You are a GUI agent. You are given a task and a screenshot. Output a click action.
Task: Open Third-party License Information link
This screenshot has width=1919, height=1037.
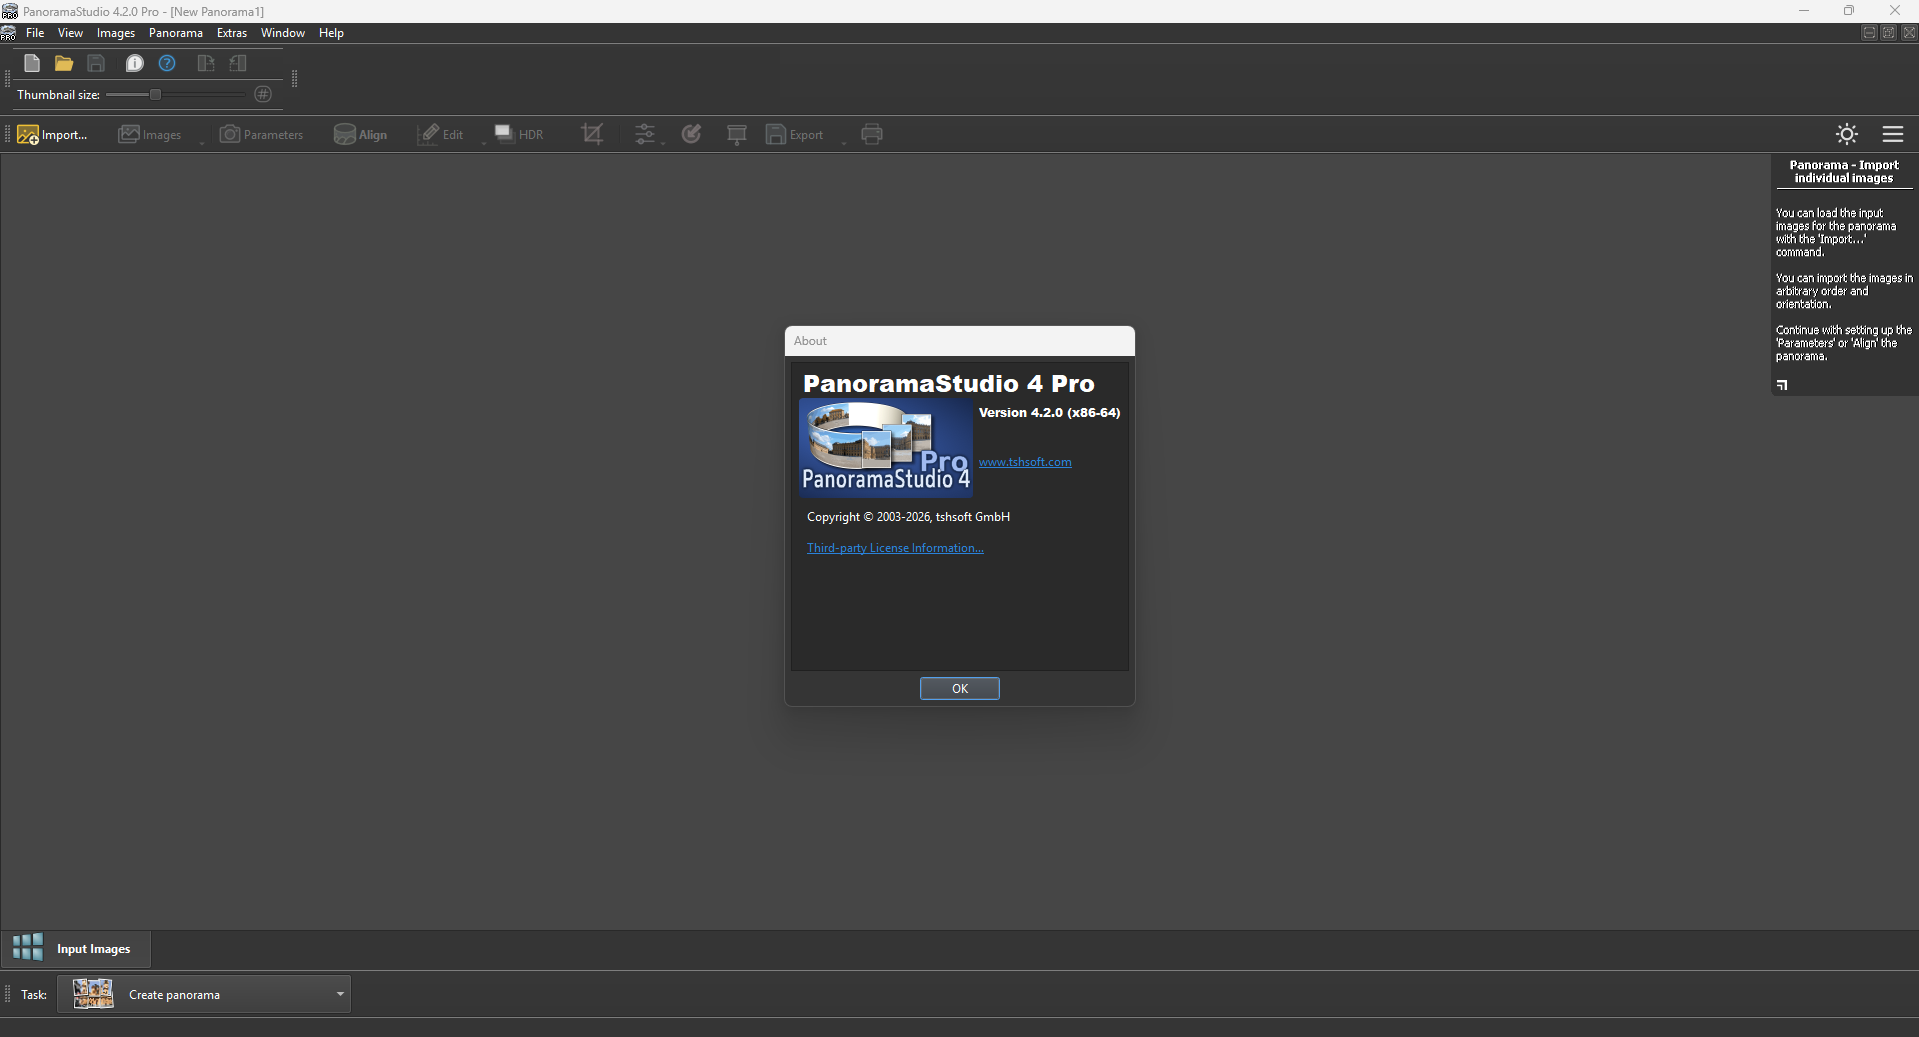(x=895, y=548)
